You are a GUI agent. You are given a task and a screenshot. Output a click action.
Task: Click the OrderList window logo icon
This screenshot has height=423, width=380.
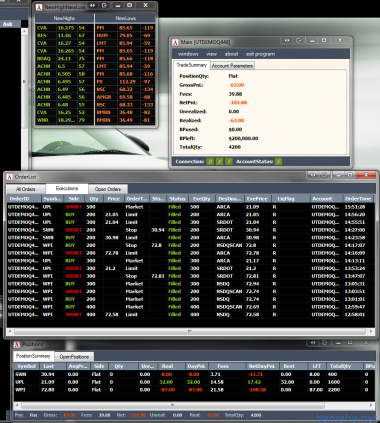point(10,177)
